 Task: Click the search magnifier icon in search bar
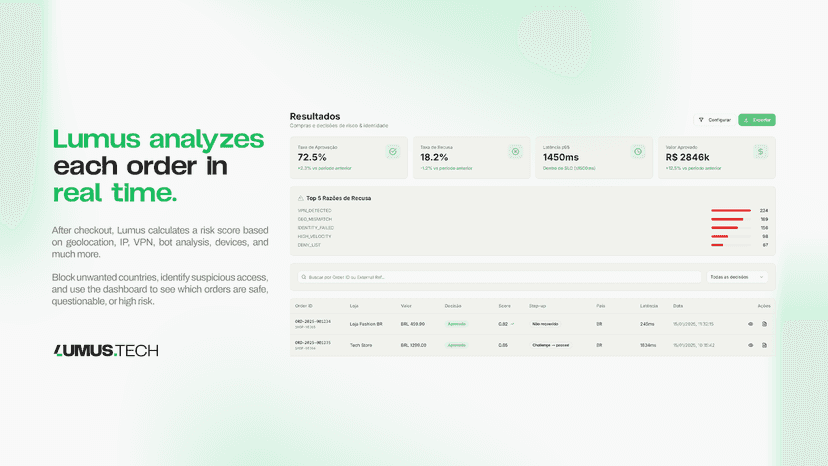(304, 277)
